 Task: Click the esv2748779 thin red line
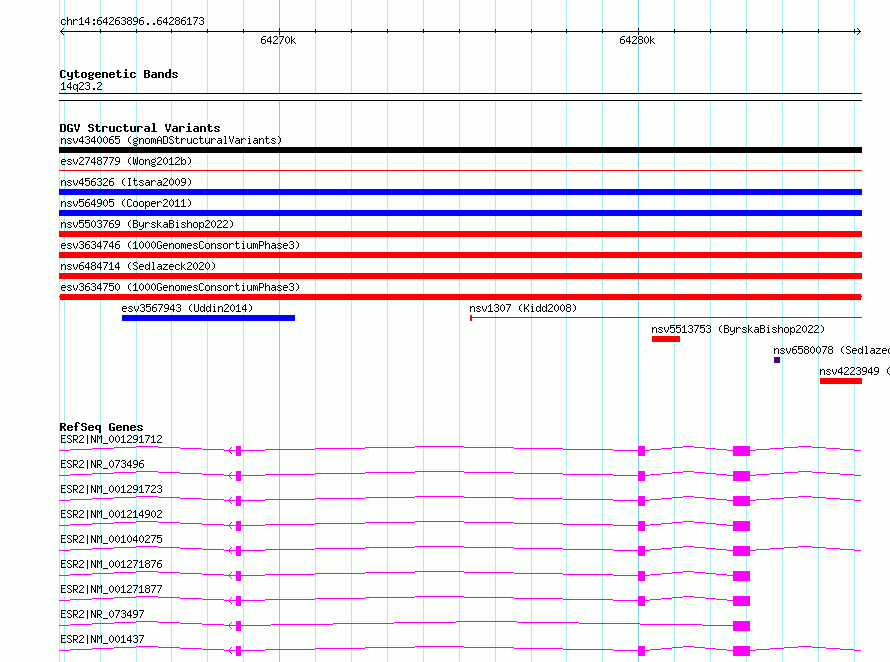[x=460, y=170]
